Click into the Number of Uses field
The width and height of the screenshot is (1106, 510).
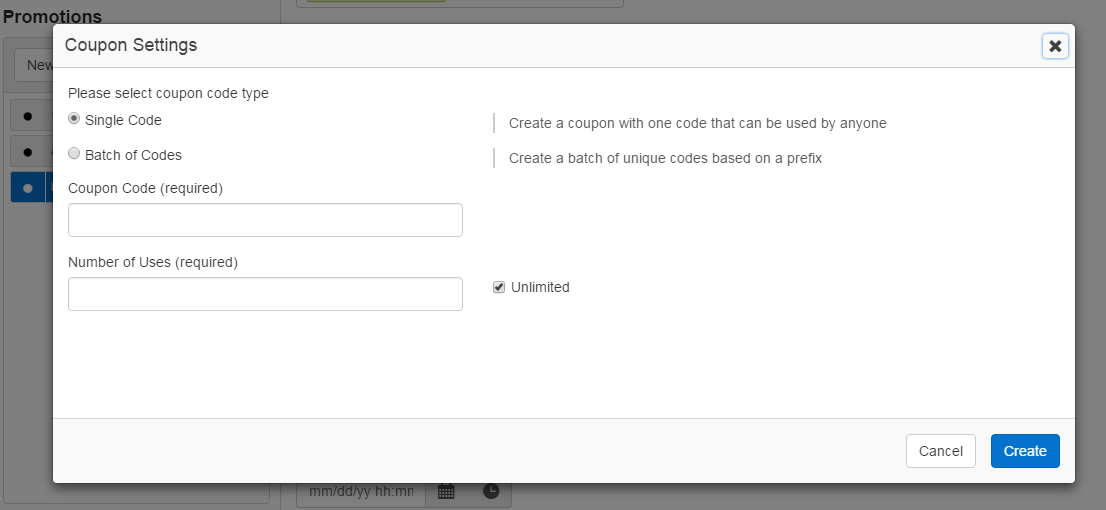click(265, 294)
